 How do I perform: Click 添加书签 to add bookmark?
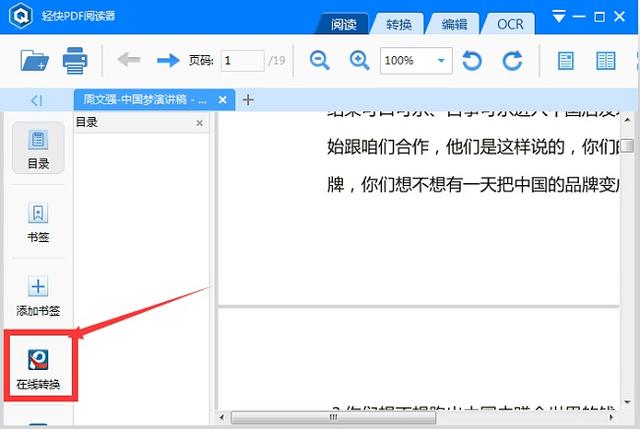[x=38, y=296]
